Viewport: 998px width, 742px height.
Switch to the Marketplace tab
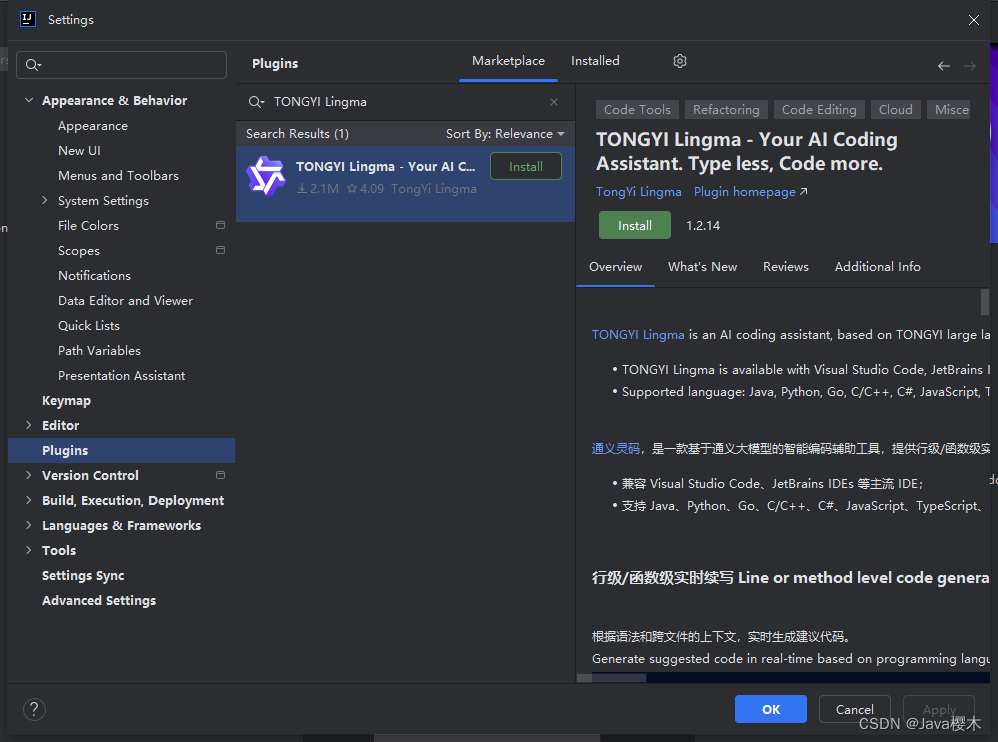point(508,61)
